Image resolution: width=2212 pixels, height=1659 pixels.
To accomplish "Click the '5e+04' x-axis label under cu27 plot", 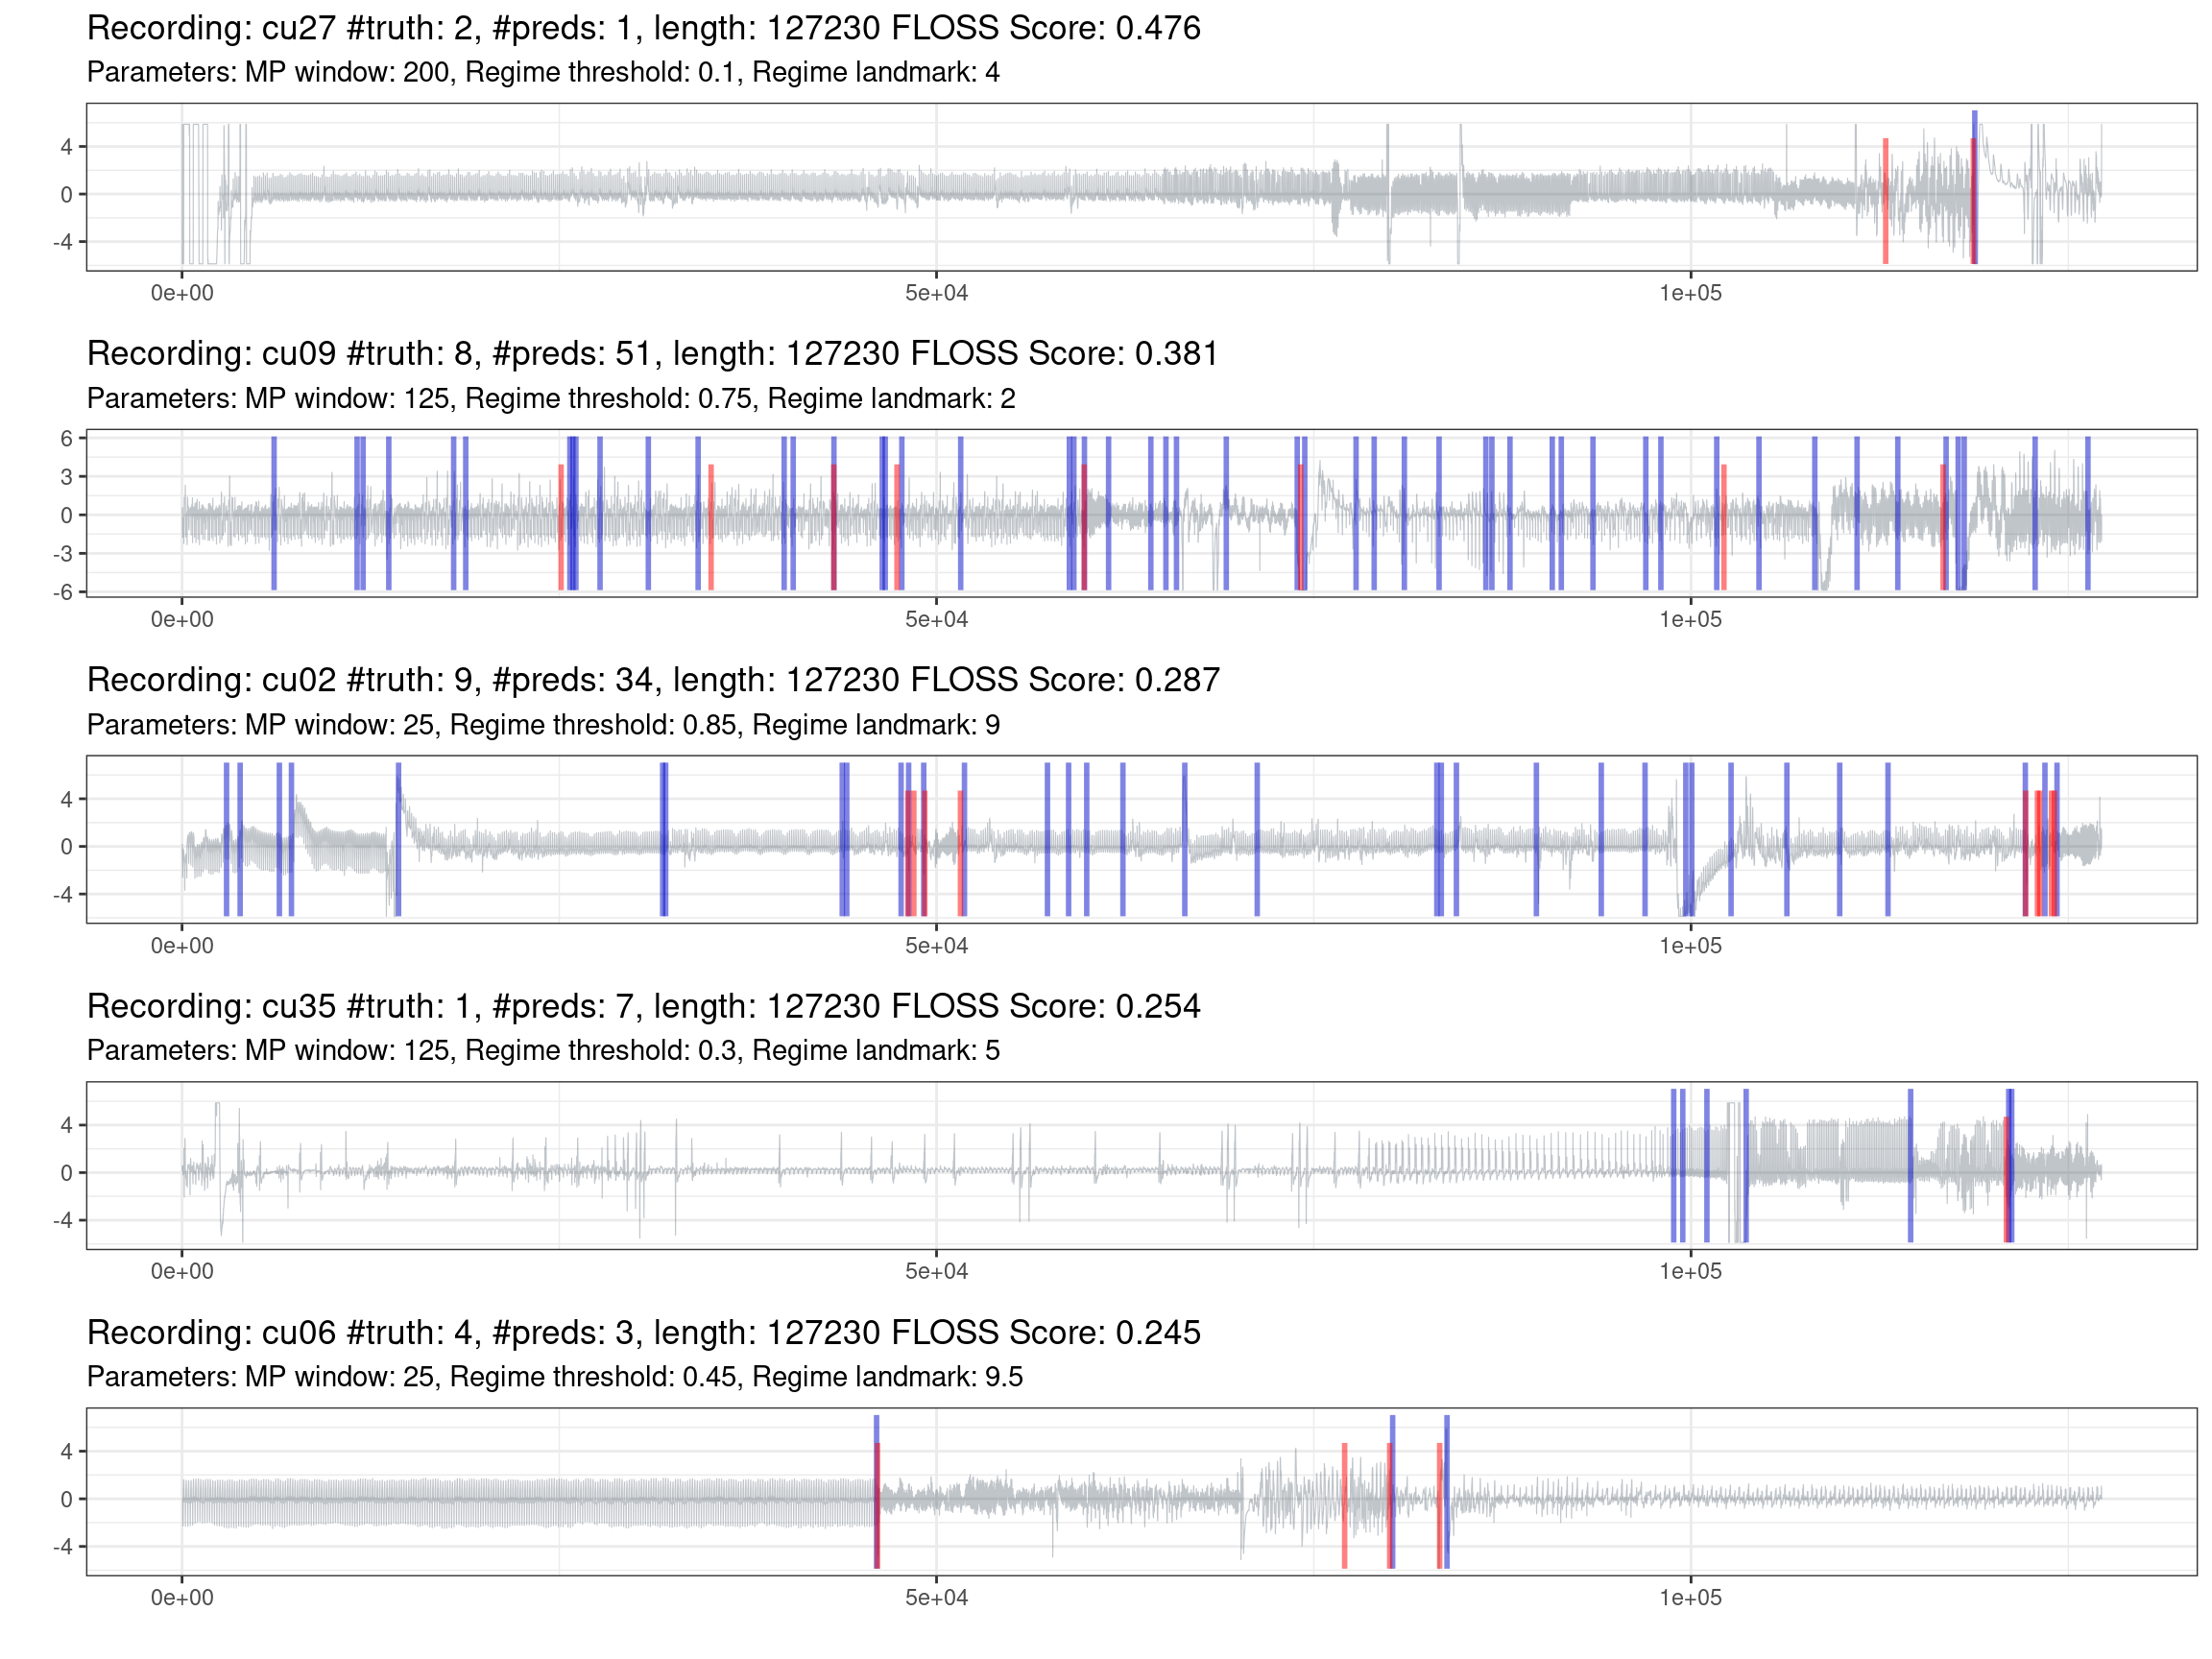I will (936, 294).
